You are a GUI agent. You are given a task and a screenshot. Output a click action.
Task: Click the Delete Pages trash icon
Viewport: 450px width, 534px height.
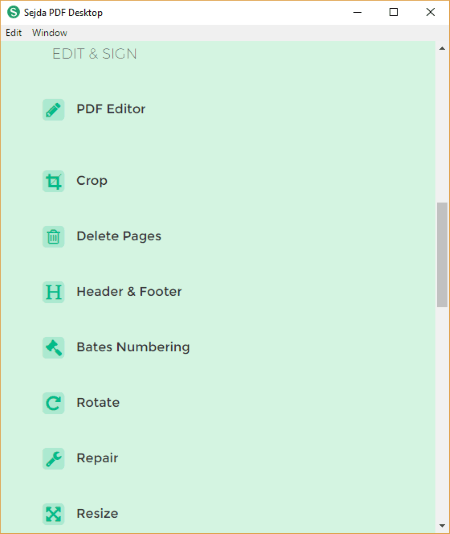53,237
